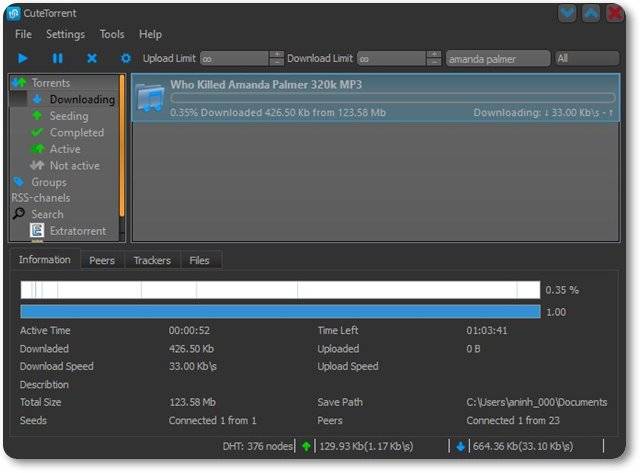Switch to the Files tab
This screenshot has height=473, width=640.
(200, 260)
